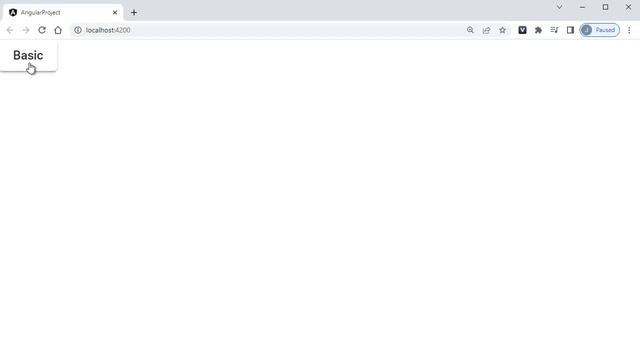Close the browser window
This screenshot has height=360, width=640.
coord(629,7)
